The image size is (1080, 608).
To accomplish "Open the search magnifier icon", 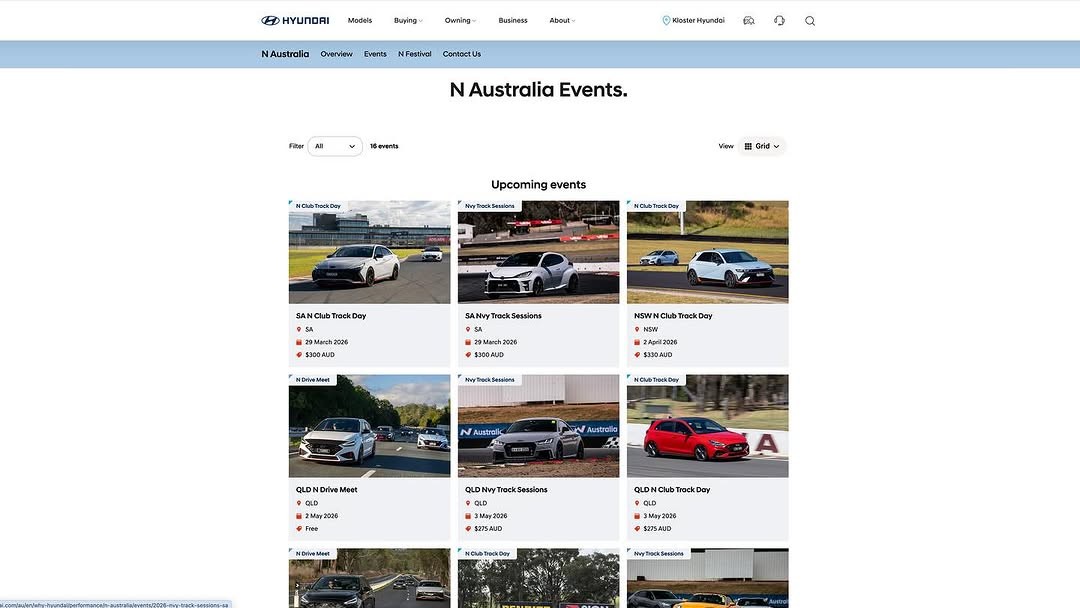I will click(810, 21).
